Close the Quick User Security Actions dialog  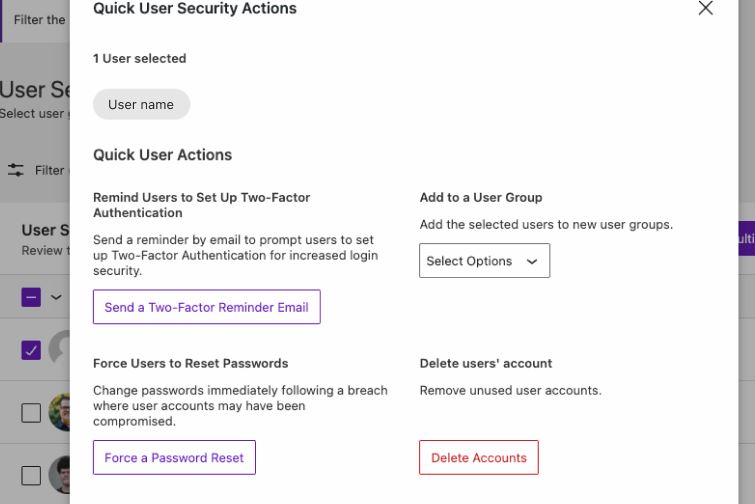coord(705,9)
